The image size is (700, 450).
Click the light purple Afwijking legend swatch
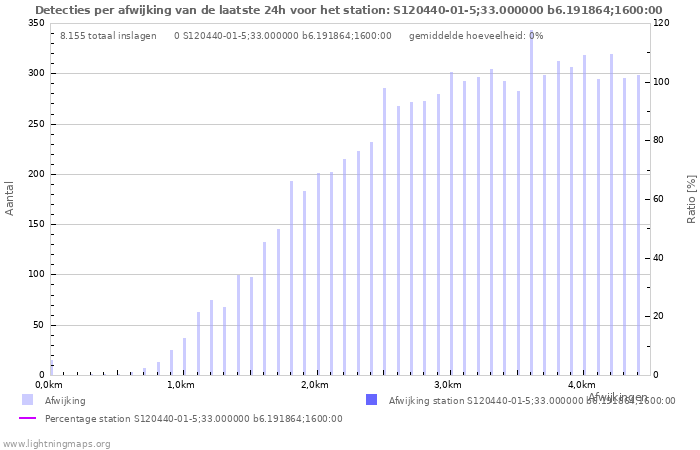click(x=27, y=400)
